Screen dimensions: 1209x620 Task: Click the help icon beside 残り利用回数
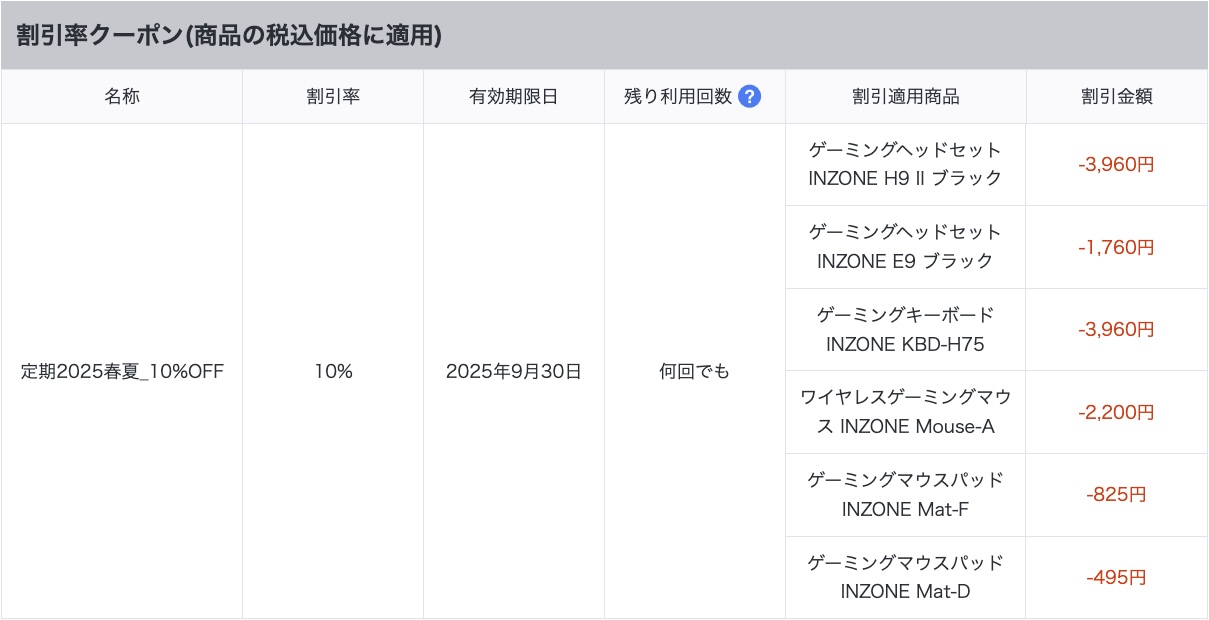(750, 97)
